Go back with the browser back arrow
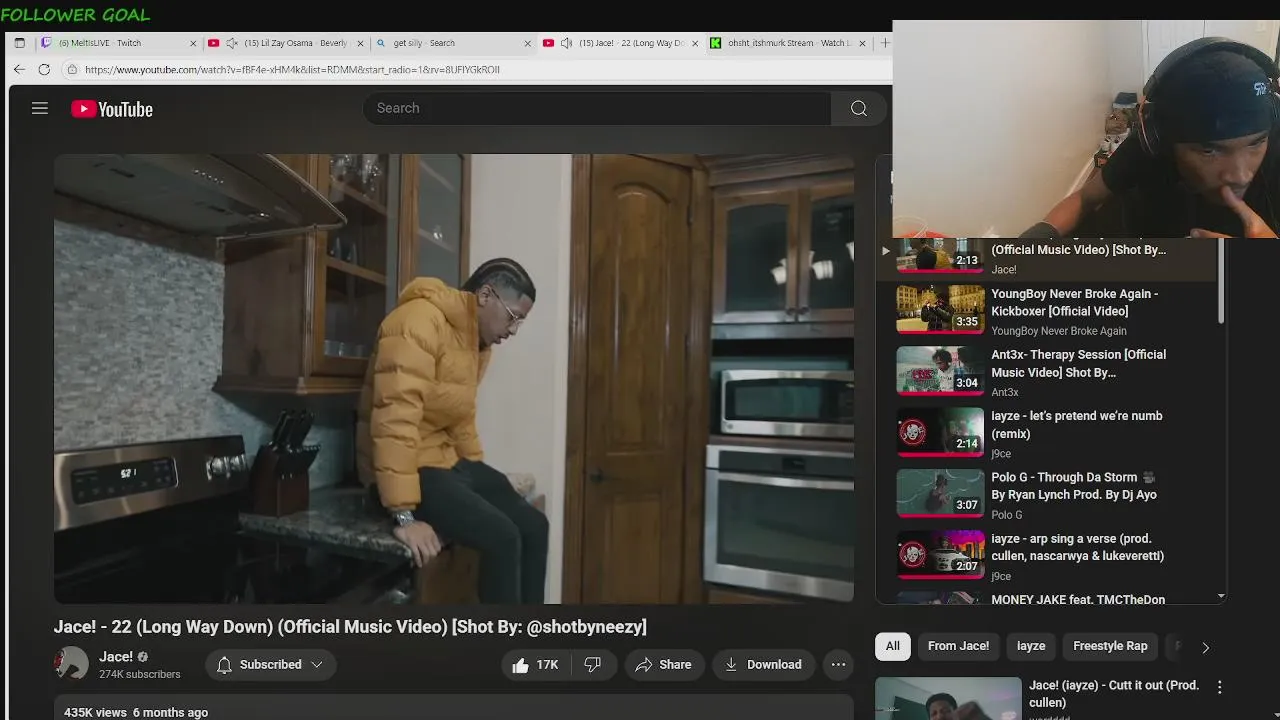Screen dimensions: 1280x720 [x=19, y=69]
